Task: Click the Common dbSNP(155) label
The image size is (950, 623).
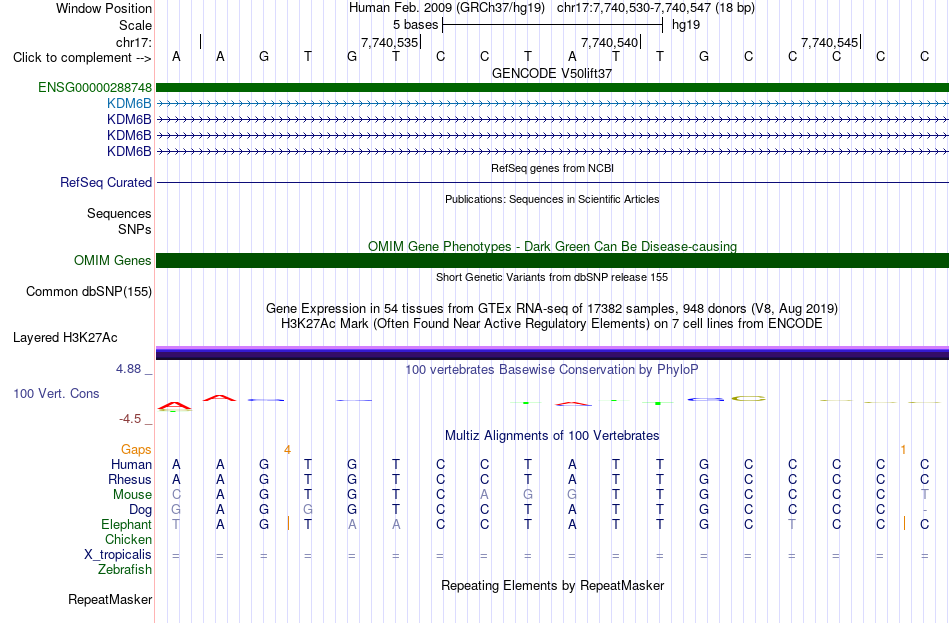Action: click(x=89, y=292)
